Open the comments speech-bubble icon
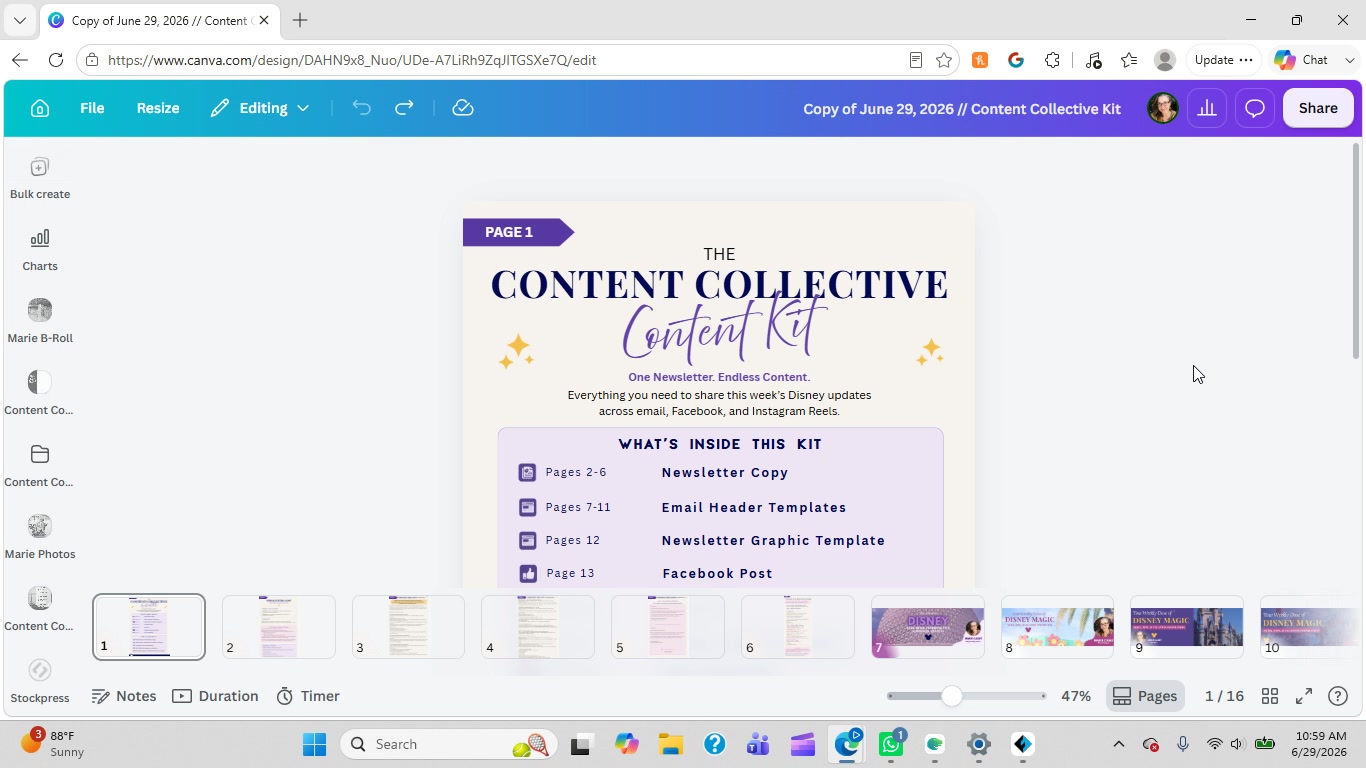 (1255, 108)
